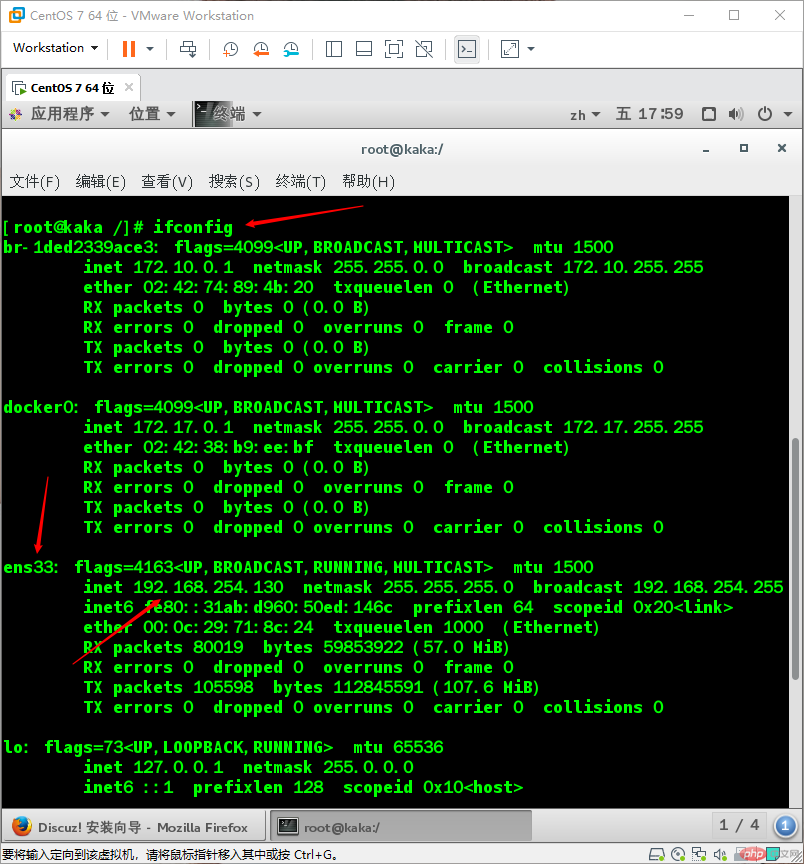Image resolution: width=804 pixels, height=864 pixels.
Task: Show or hide the library panel icon
Action: coord(333,48)
